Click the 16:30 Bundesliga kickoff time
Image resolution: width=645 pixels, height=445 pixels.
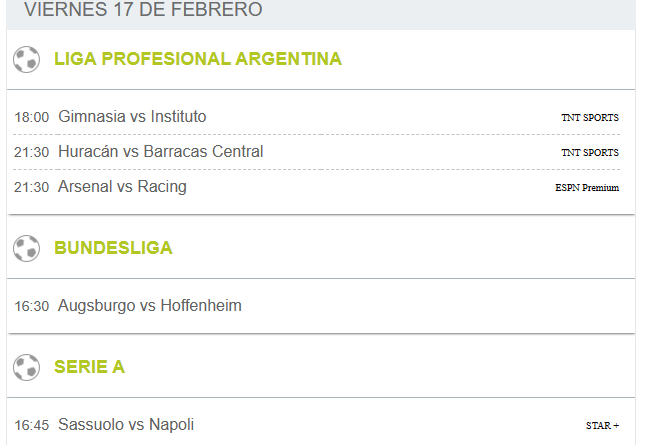[32, 306]
